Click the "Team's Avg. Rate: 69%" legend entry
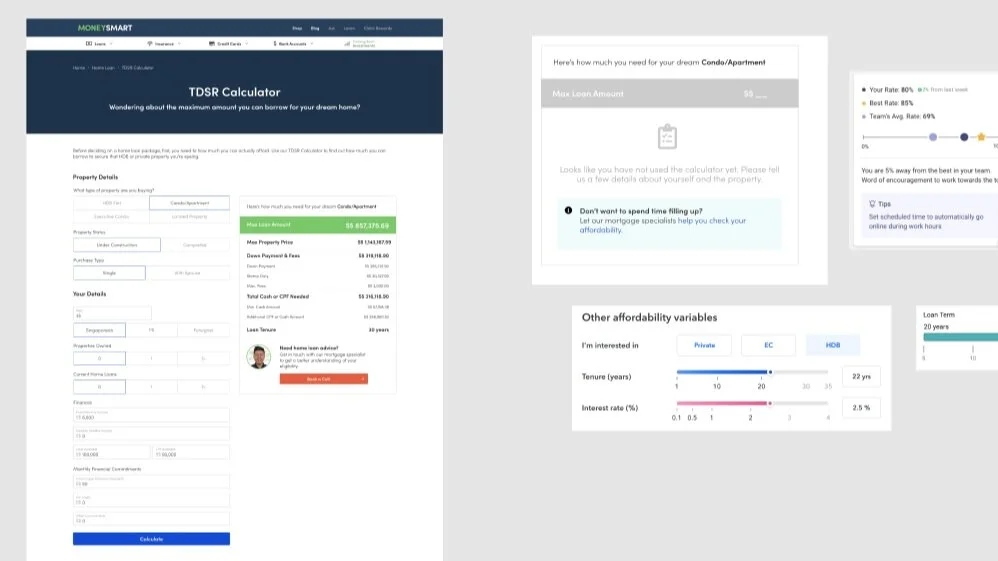The height and width of the screenshot is (561, 998). [898, 116]
